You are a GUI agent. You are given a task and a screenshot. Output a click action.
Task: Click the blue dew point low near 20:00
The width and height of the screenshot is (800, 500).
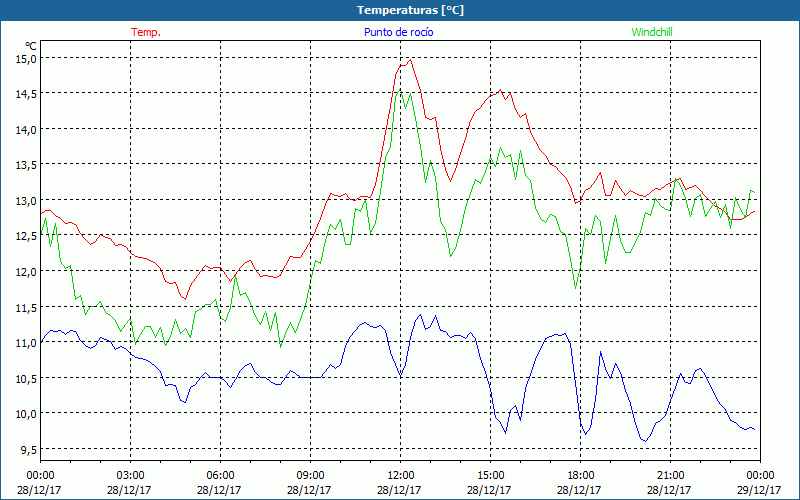(645, 441)
